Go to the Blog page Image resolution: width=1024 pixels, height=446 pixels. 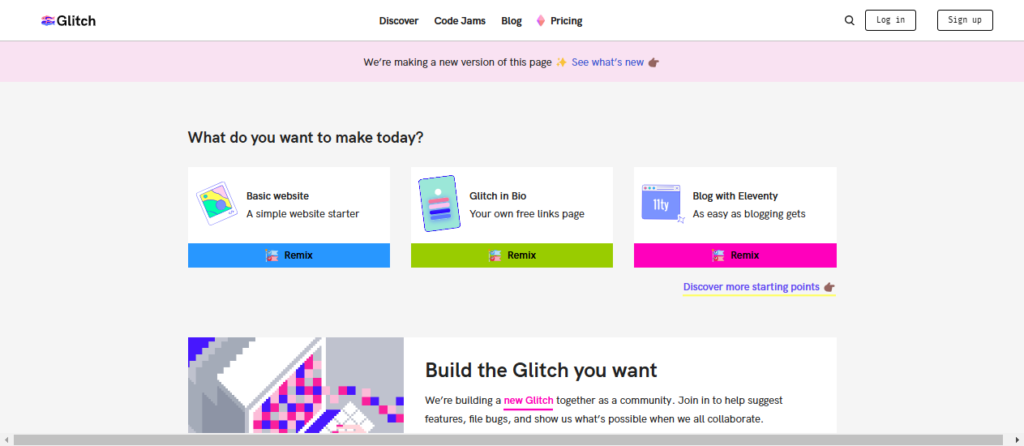[511, 21]
